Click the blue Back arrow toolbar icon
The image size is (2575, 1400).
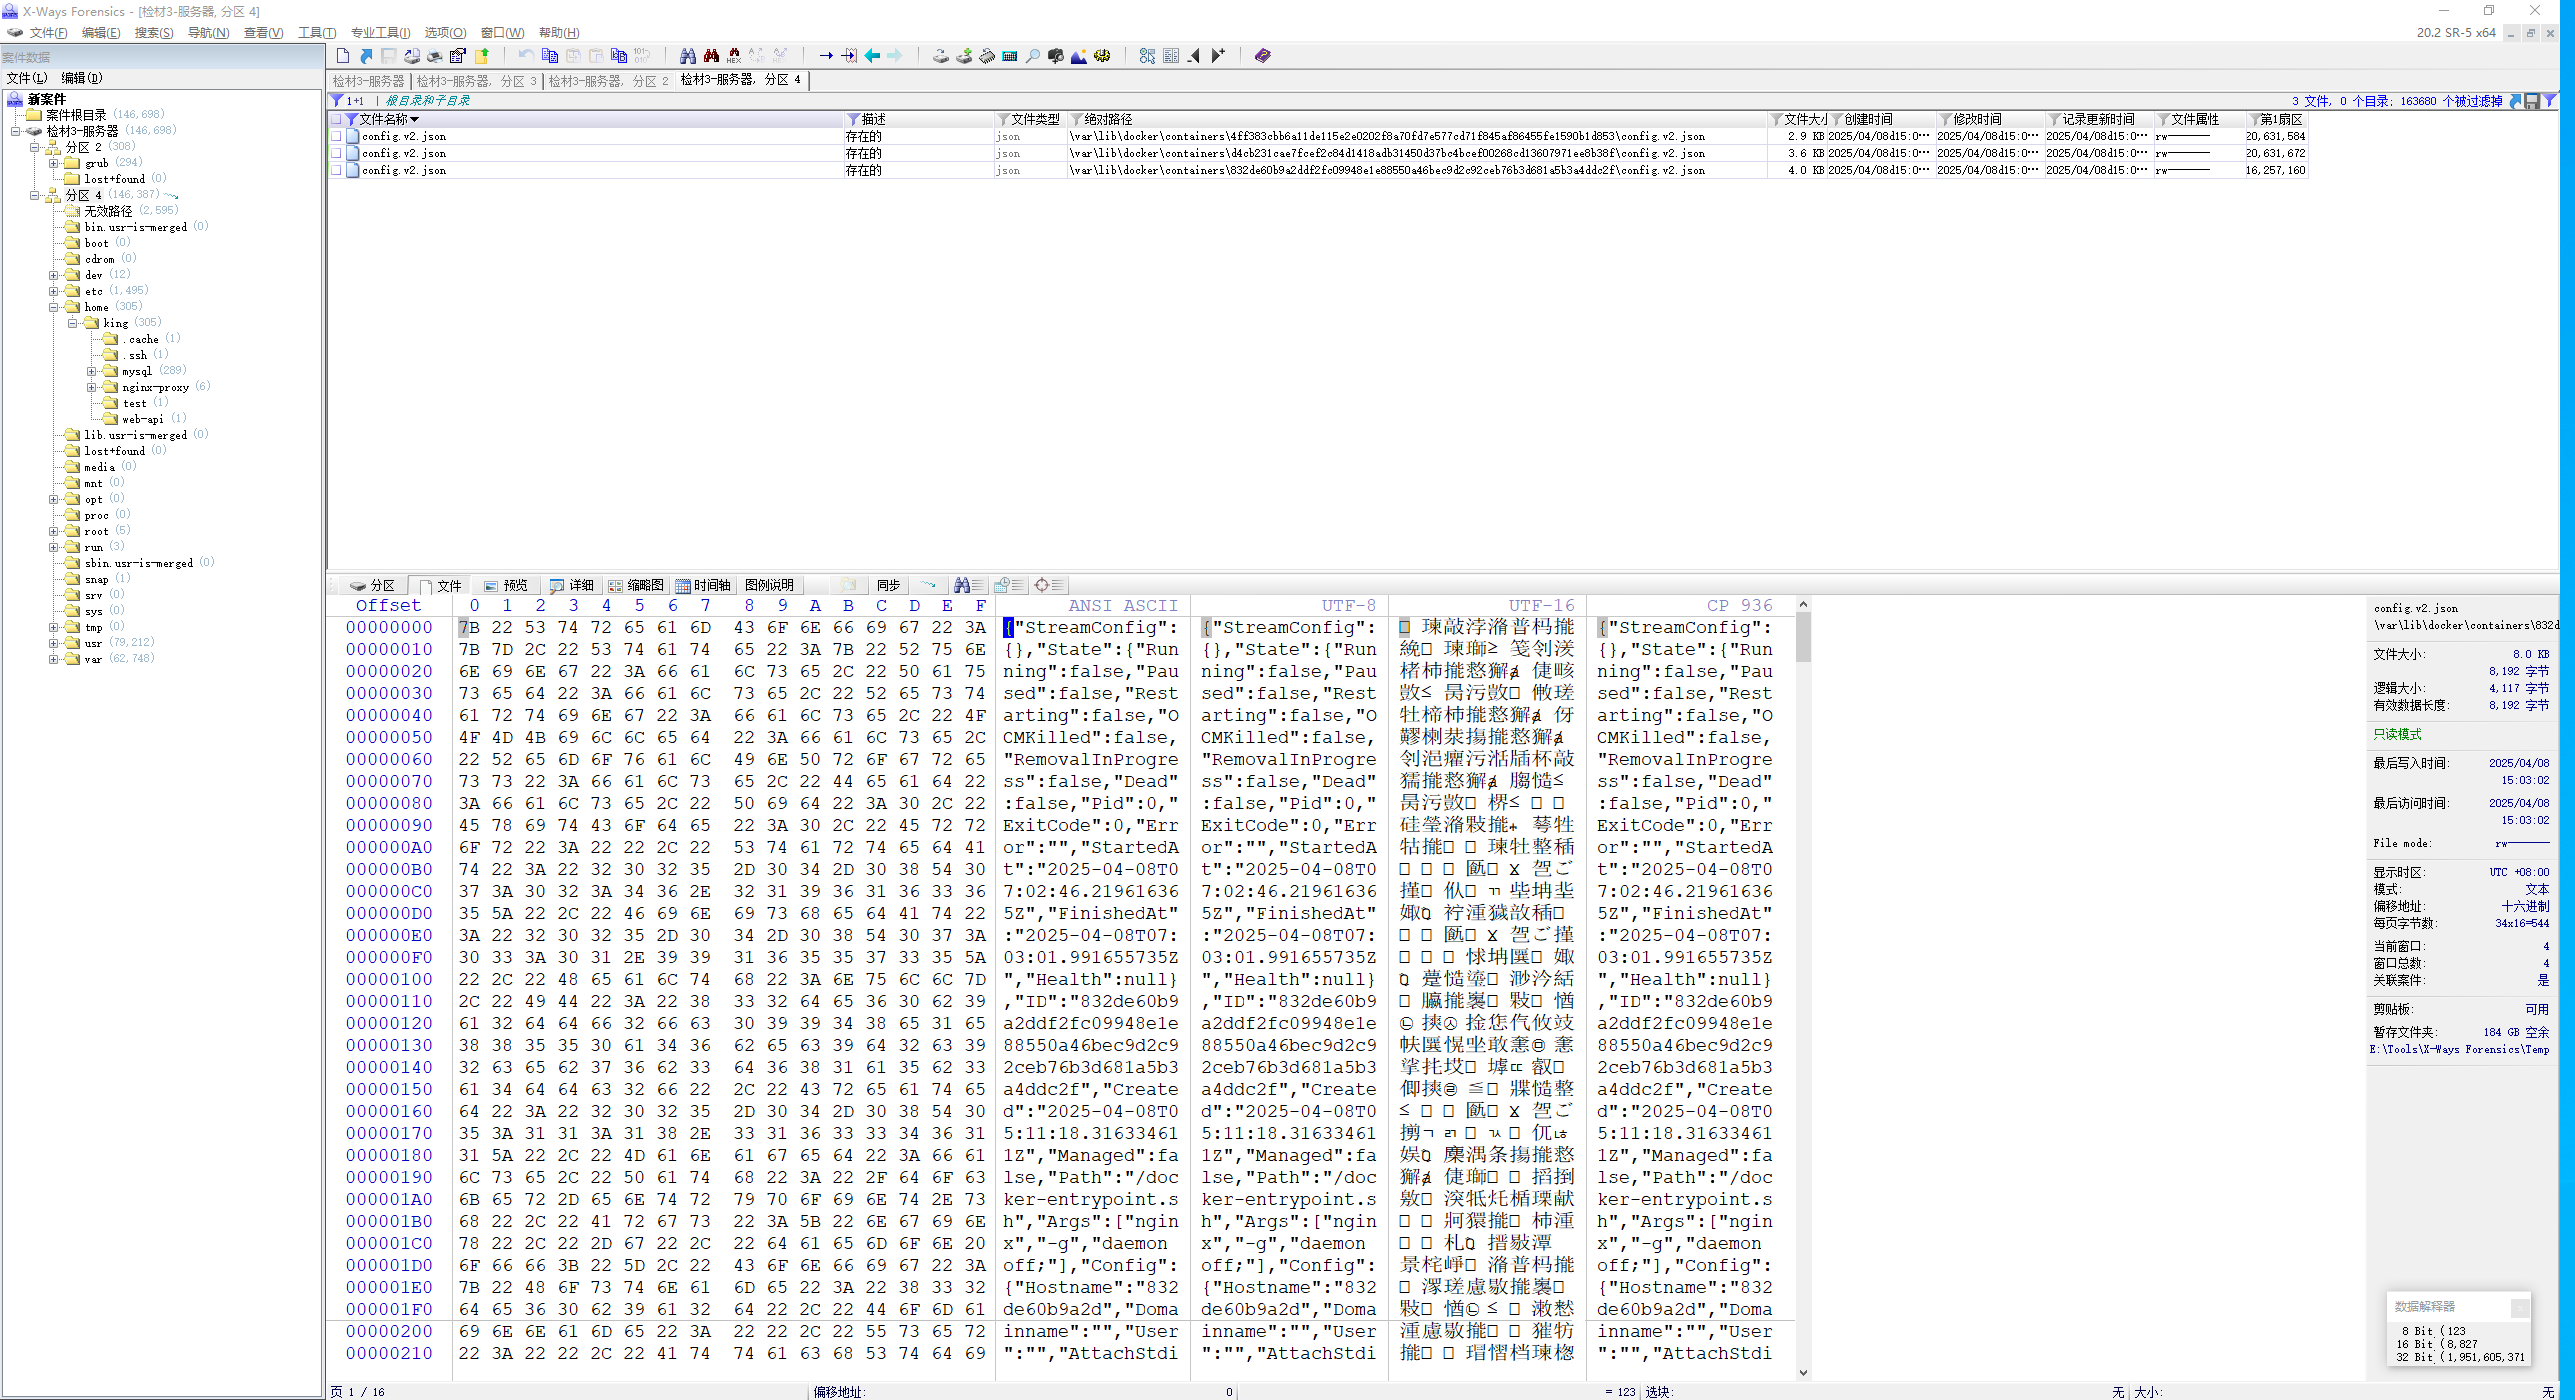872,56
